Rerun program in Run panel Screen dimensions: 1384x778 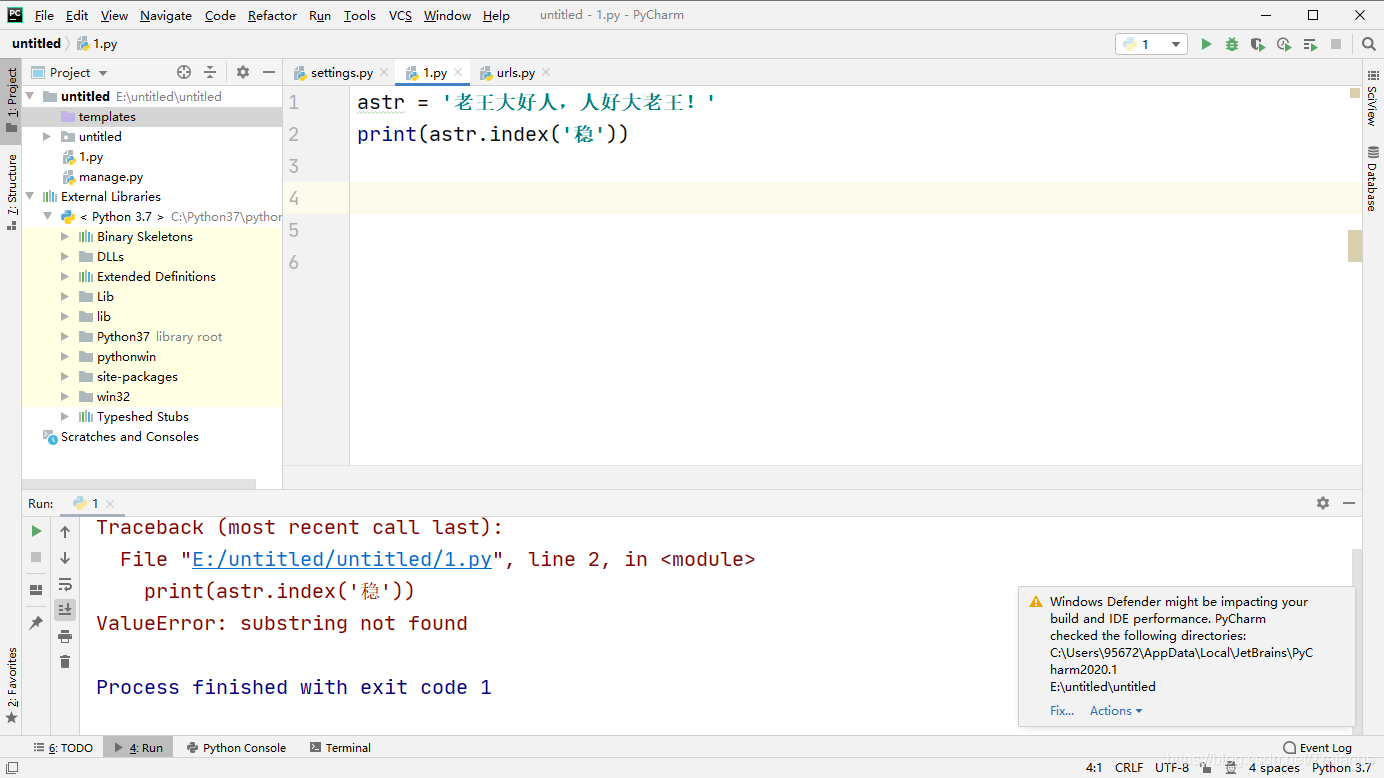pyautogui.click(x=37, y=531)
